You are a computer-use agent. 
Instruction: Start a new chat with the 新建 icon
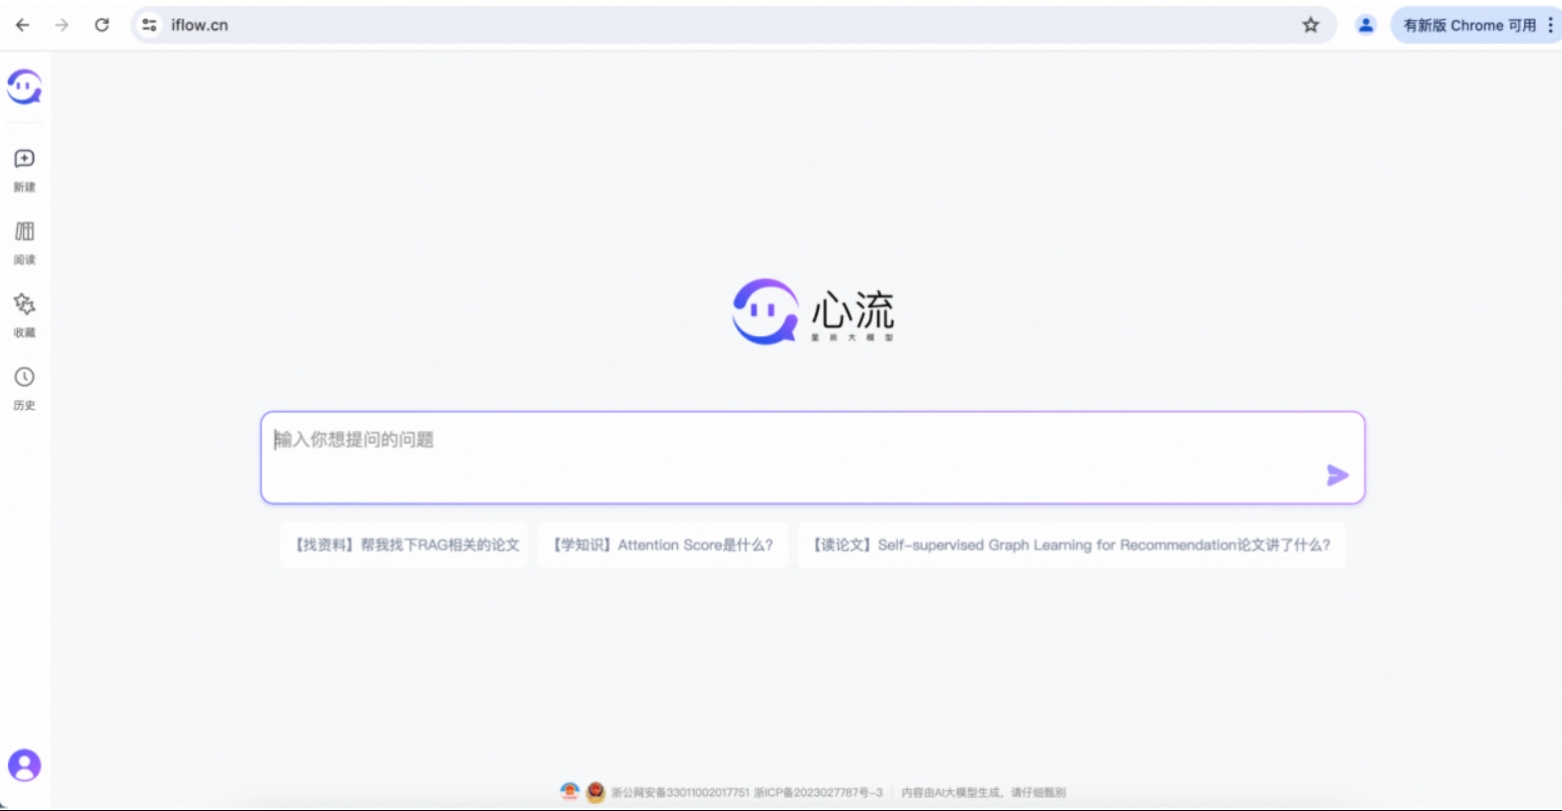pos(24,159)
